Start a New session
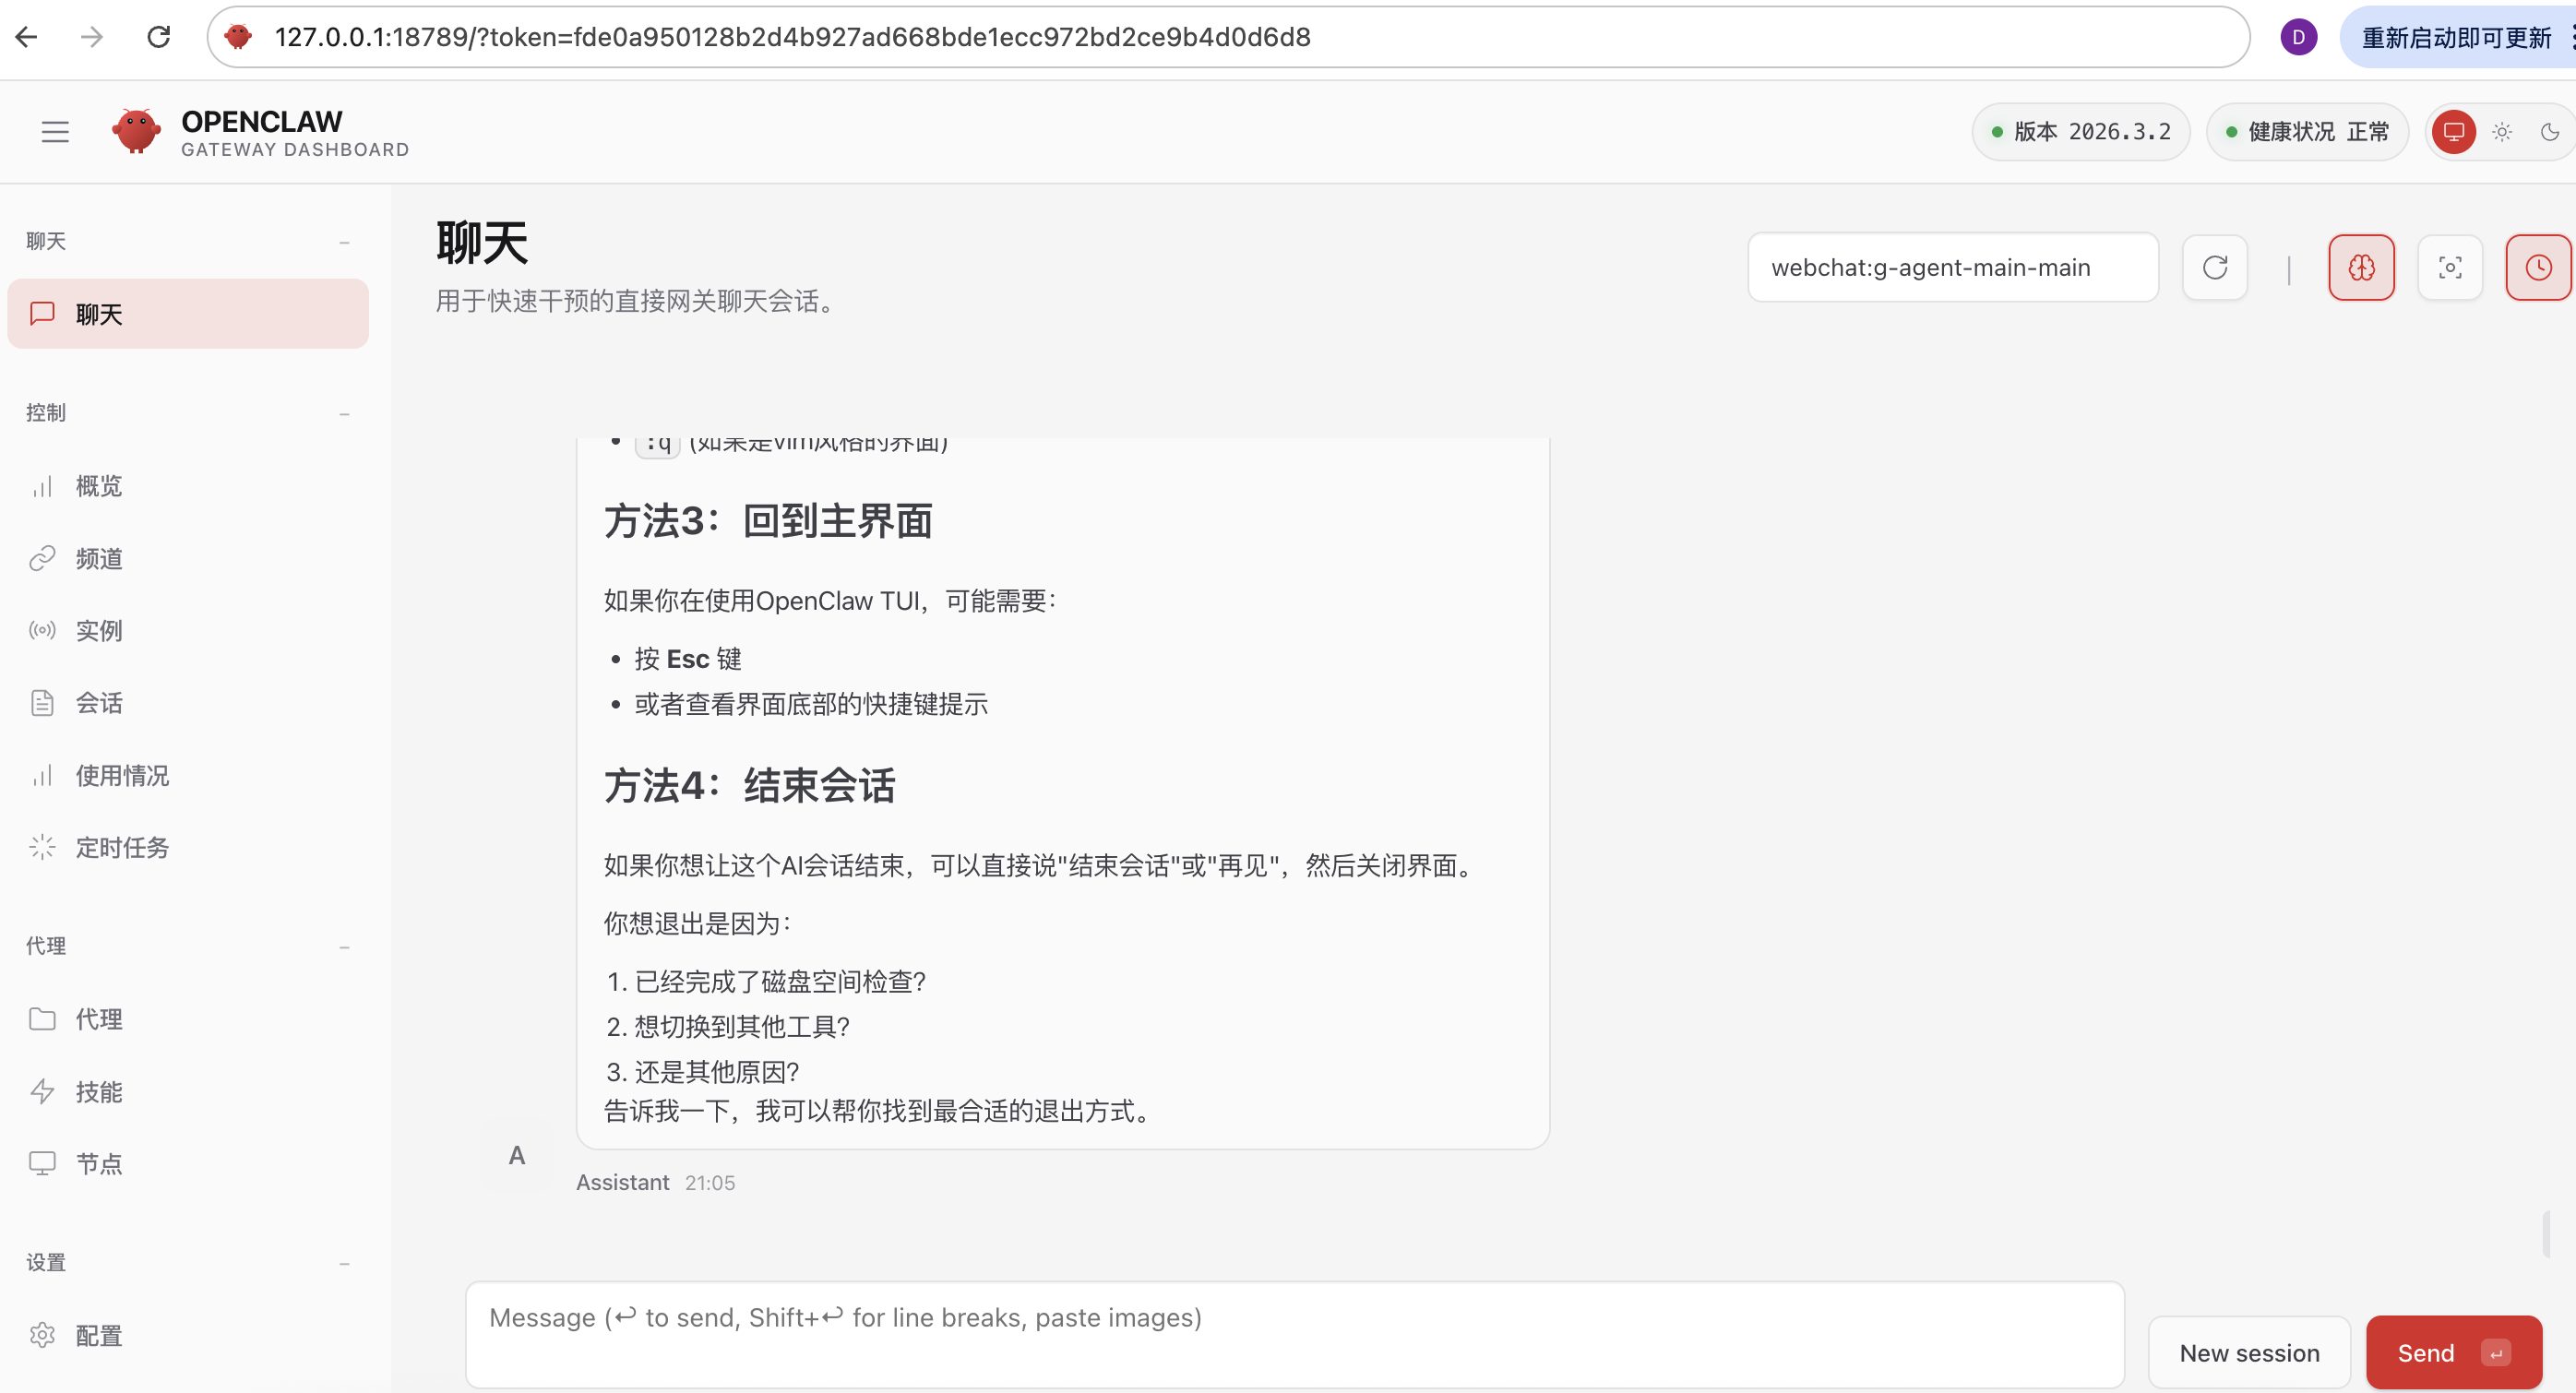This screenshot has height=1393, width=2576. (x=2249, y=1352)
